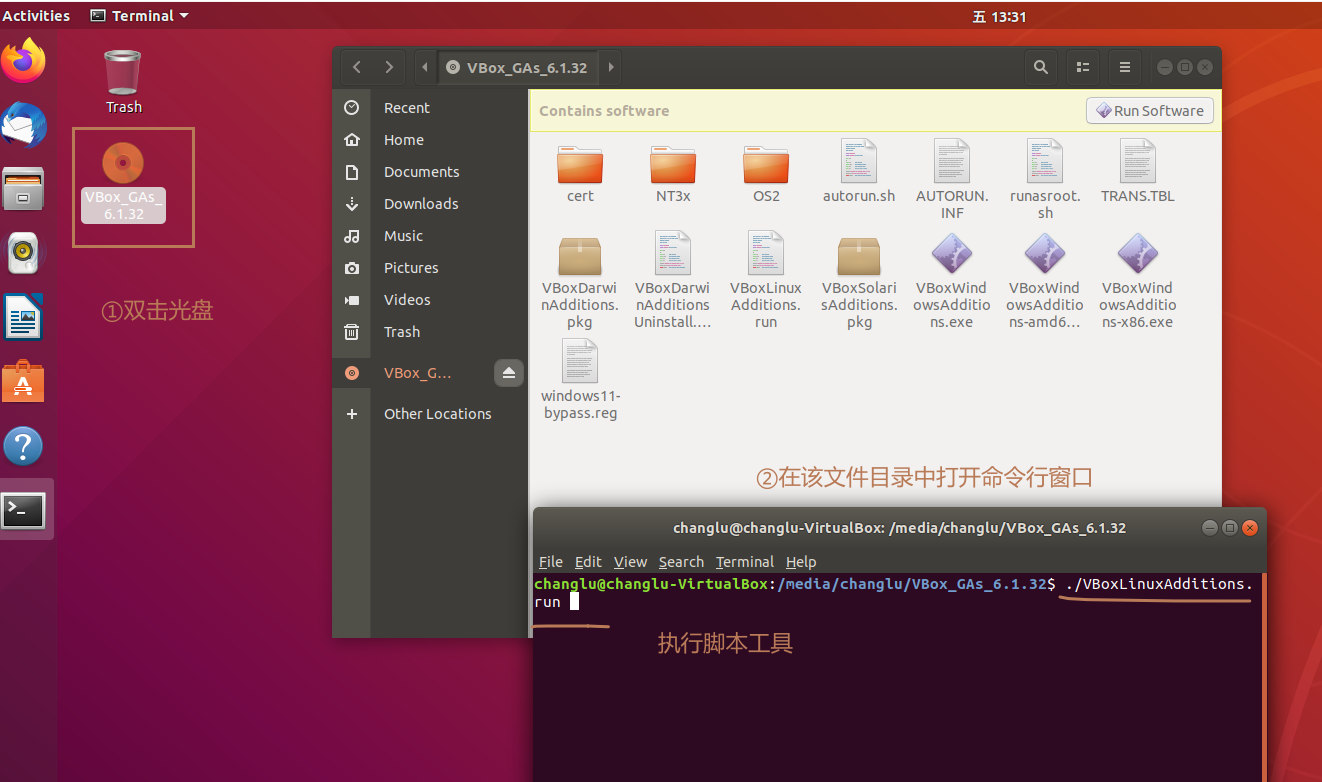This screenshot has width=1322, height=782.
Task: Click the right path-bar scroll arrow
Action: 610,67
